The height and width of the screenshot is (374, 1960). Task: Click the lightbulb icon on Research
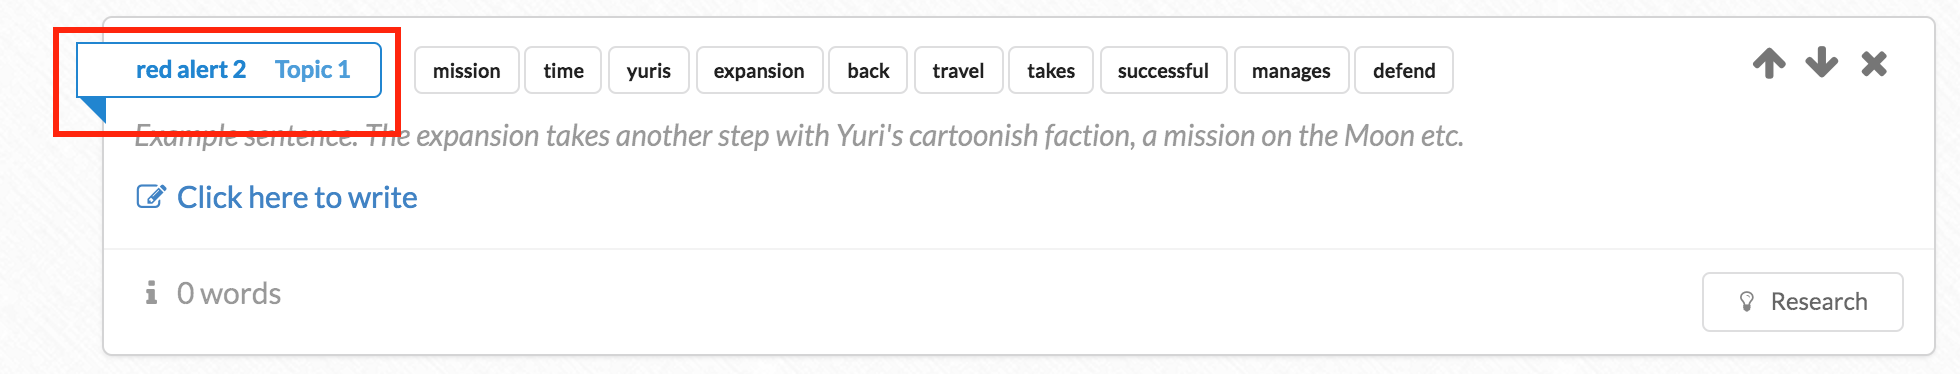(x=1747, y=302)
